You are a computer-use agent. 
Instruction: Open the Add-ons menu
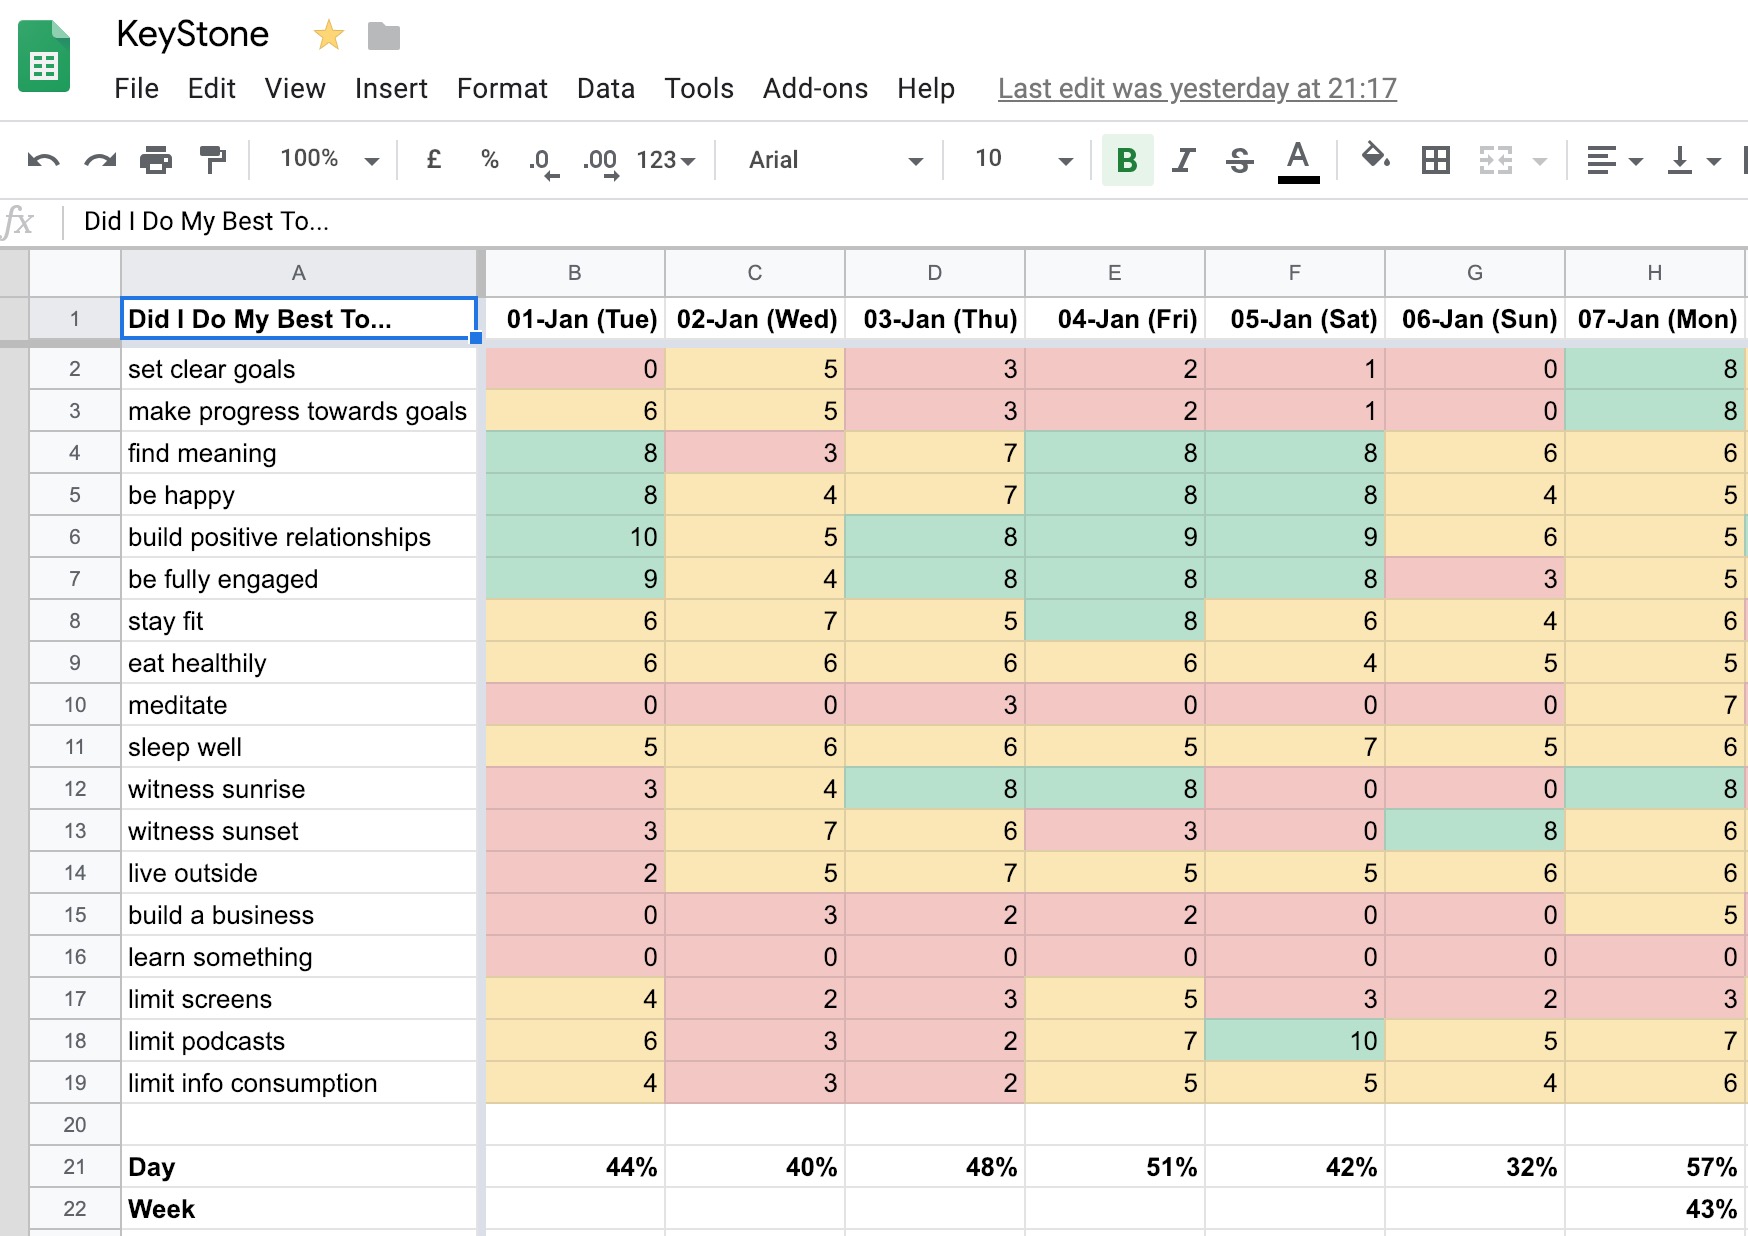815,88
